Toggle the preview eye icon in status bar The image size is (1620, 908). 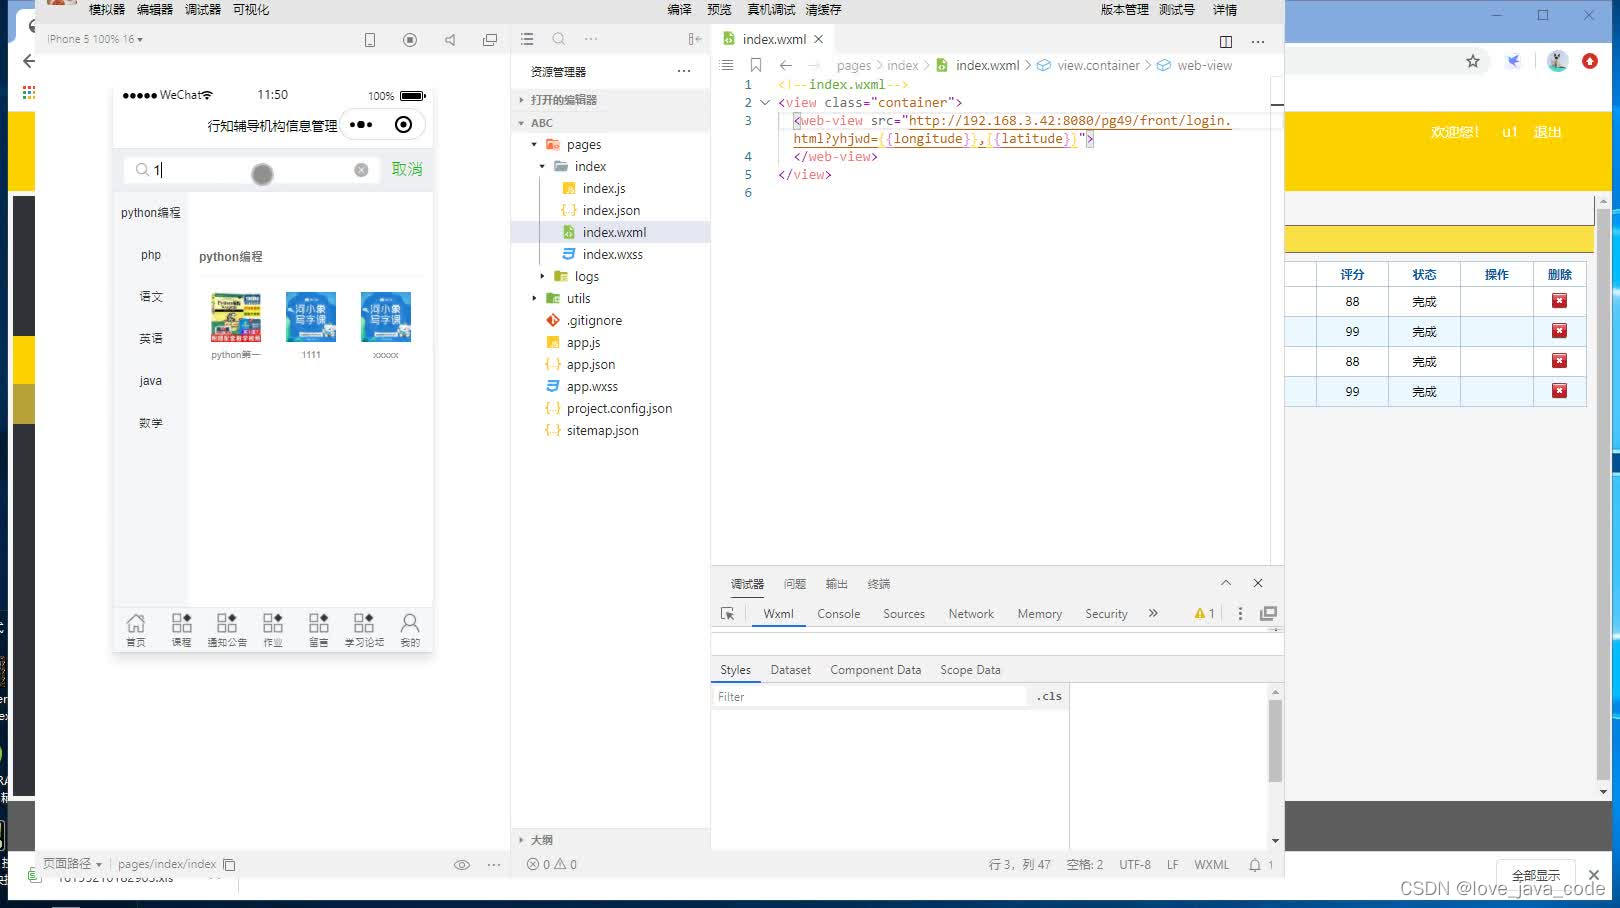coord(462,865)
